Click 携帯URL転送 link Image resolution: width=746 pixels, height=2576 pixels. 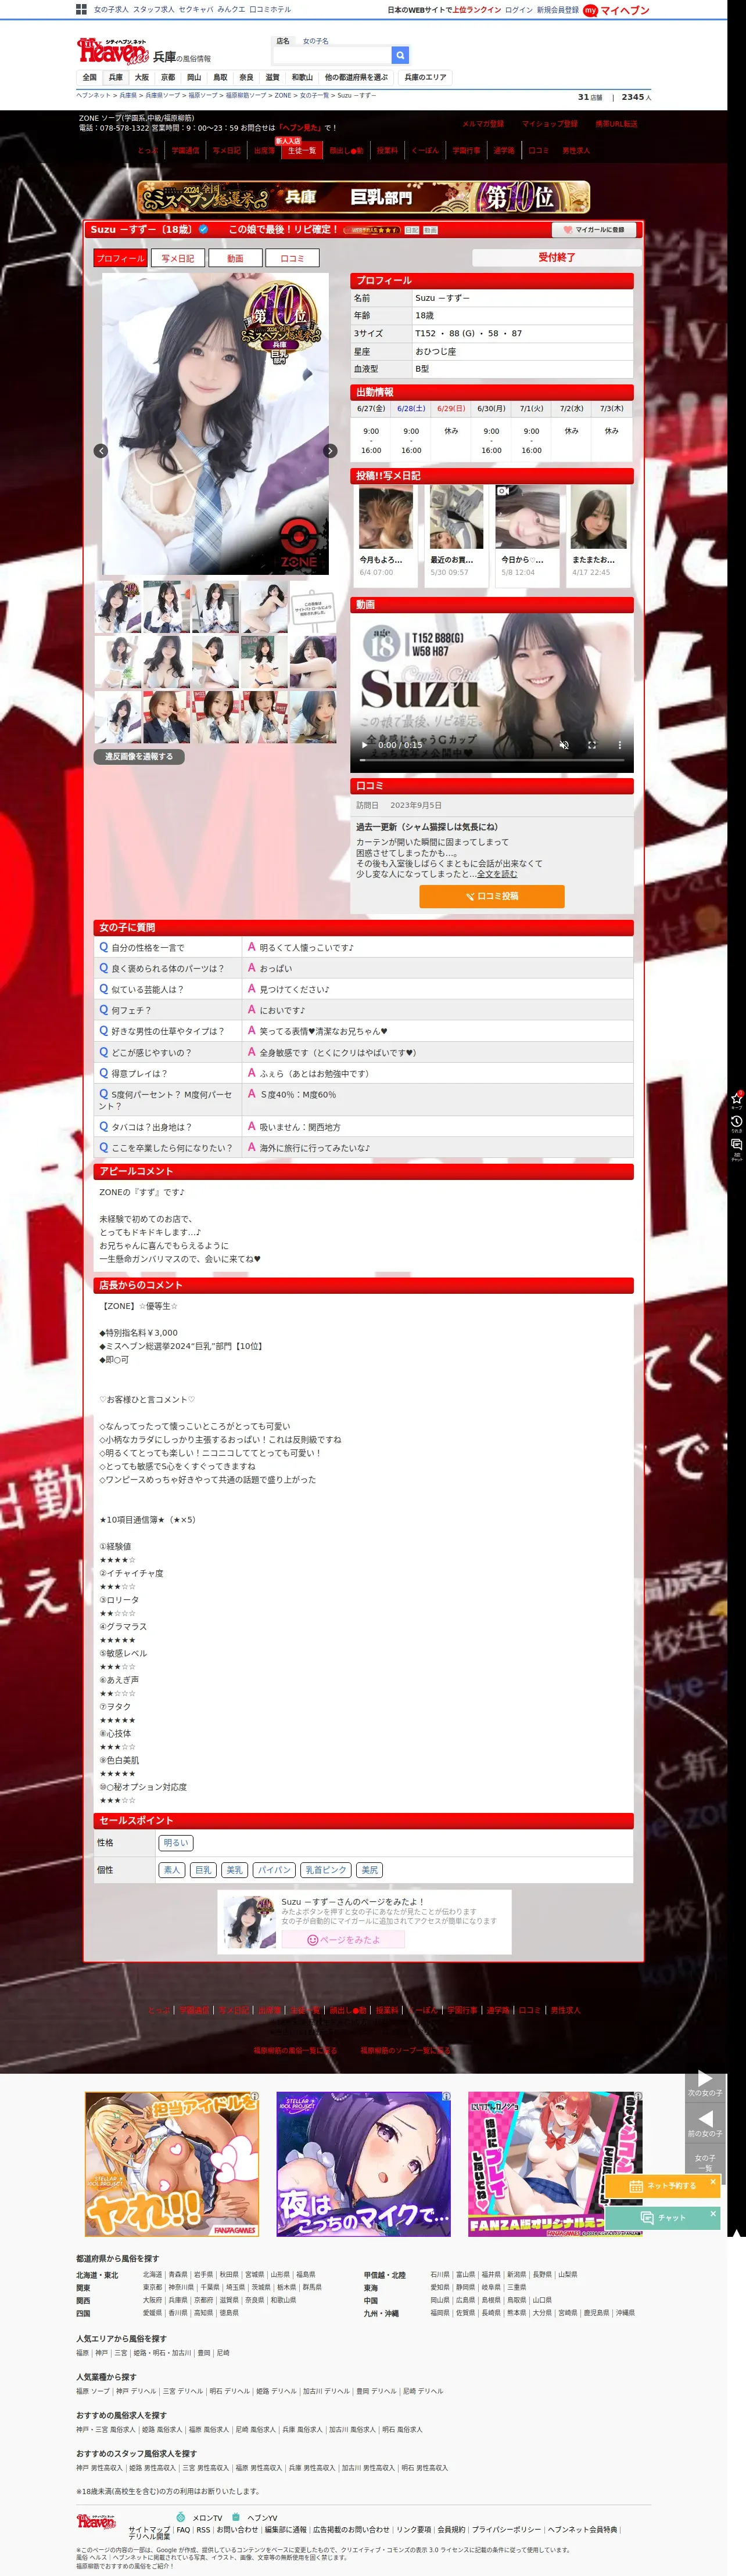pos(616,124)
